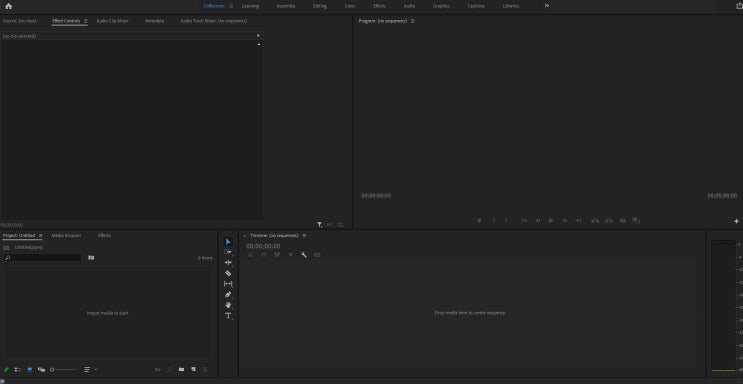Screen dimensions: 743x384
Task: Open Media Browser tab
Action: [66, 236]
